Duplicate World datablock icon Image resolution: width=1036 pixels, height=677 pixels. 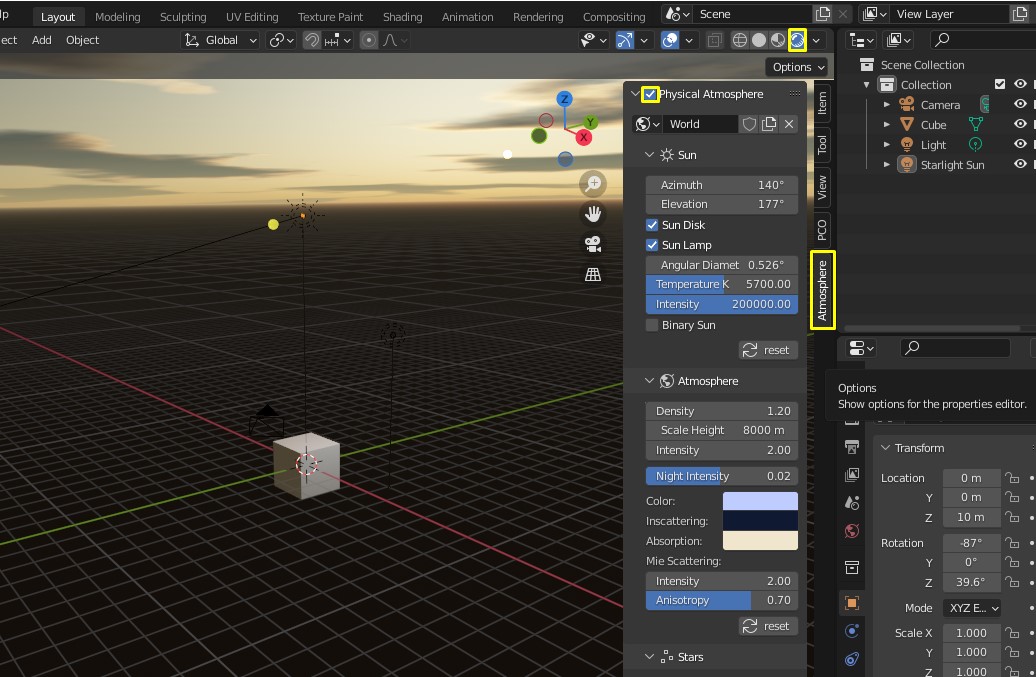(x=768, y=124)
